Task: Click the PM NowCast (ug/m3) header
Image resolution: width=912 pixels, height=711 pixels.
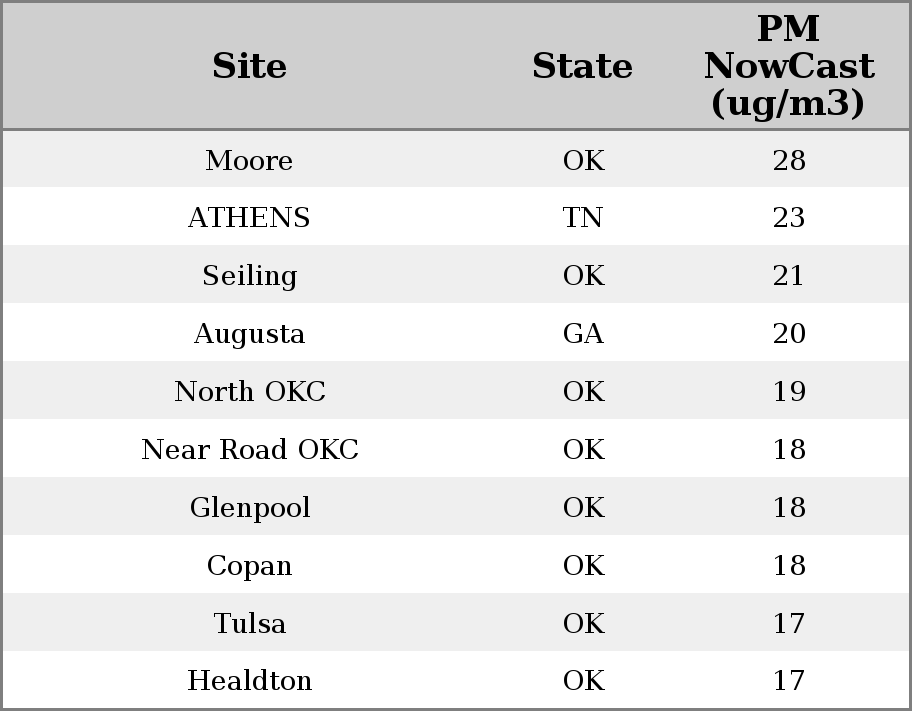Action: 788,67
